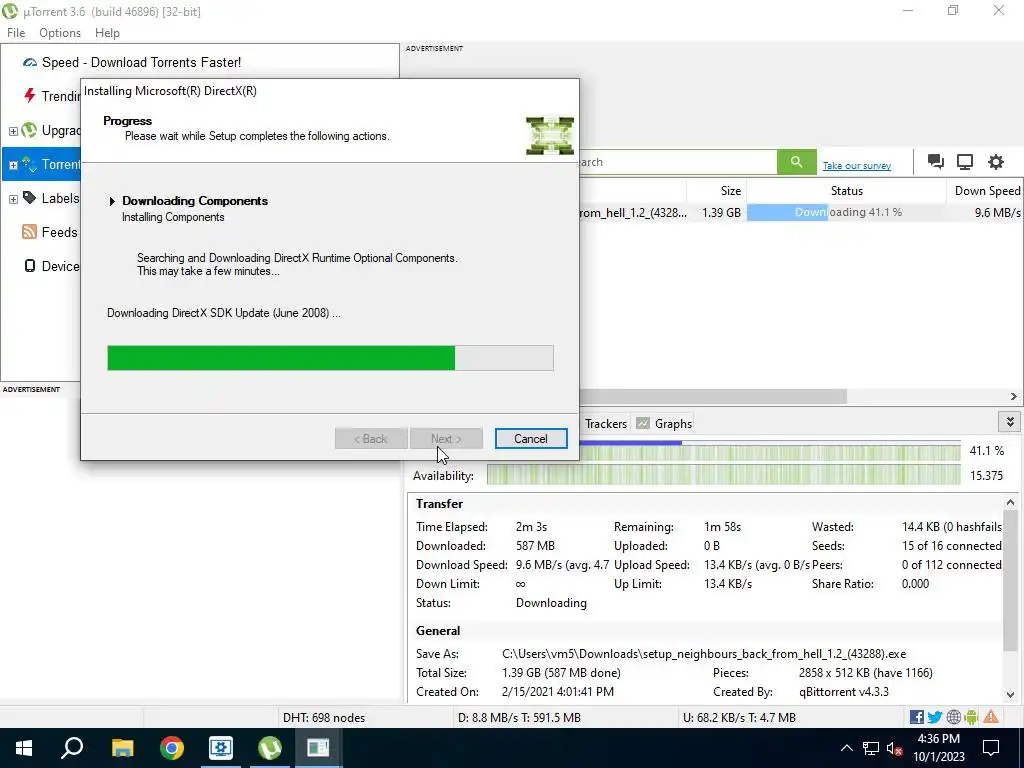The height and width of the screenshot is (768, 1024).
Task: Select the torrent row name rom_hell_1.2_(4328...
Action: pyautogui.click(x=633, y=212)
